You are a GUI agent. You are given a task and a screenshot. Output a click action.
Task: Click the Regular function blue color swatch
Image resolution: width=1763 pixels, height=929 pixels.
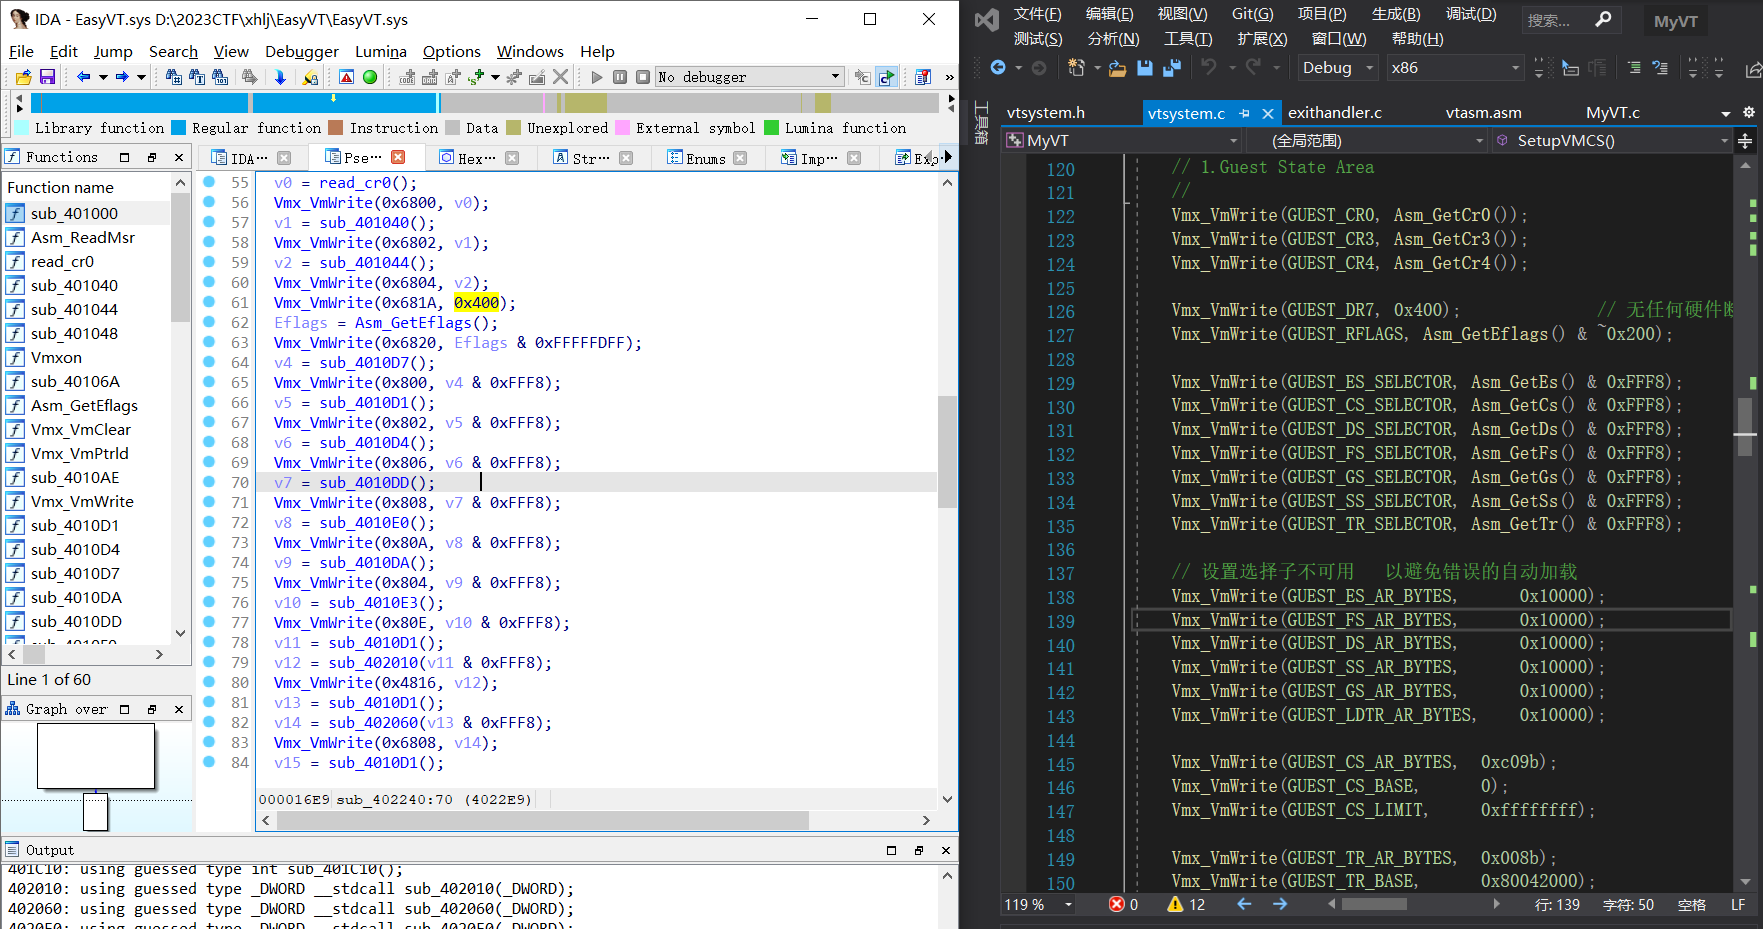(x=179, y=128)
